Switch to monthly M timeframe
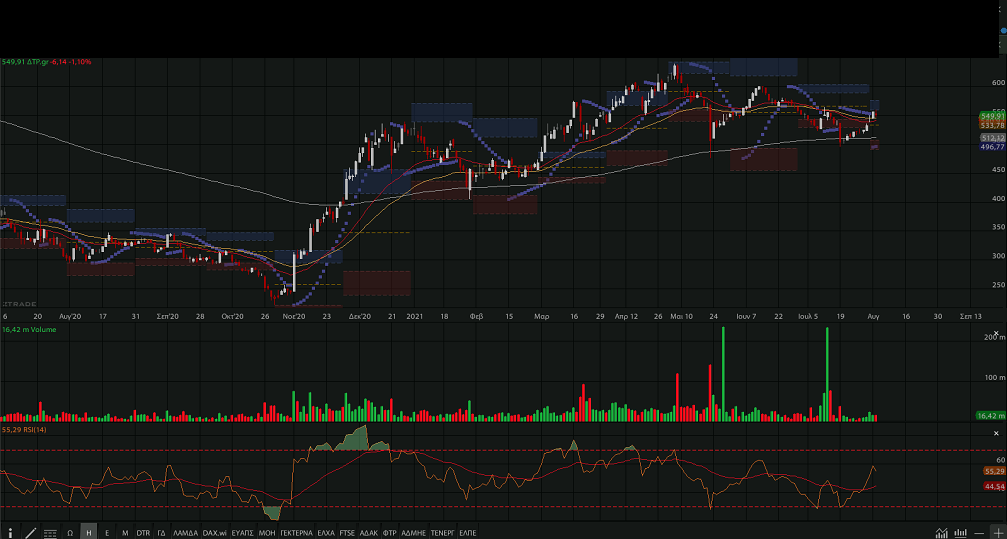Screen dimensions: 1007x539 tap(125, 532)
